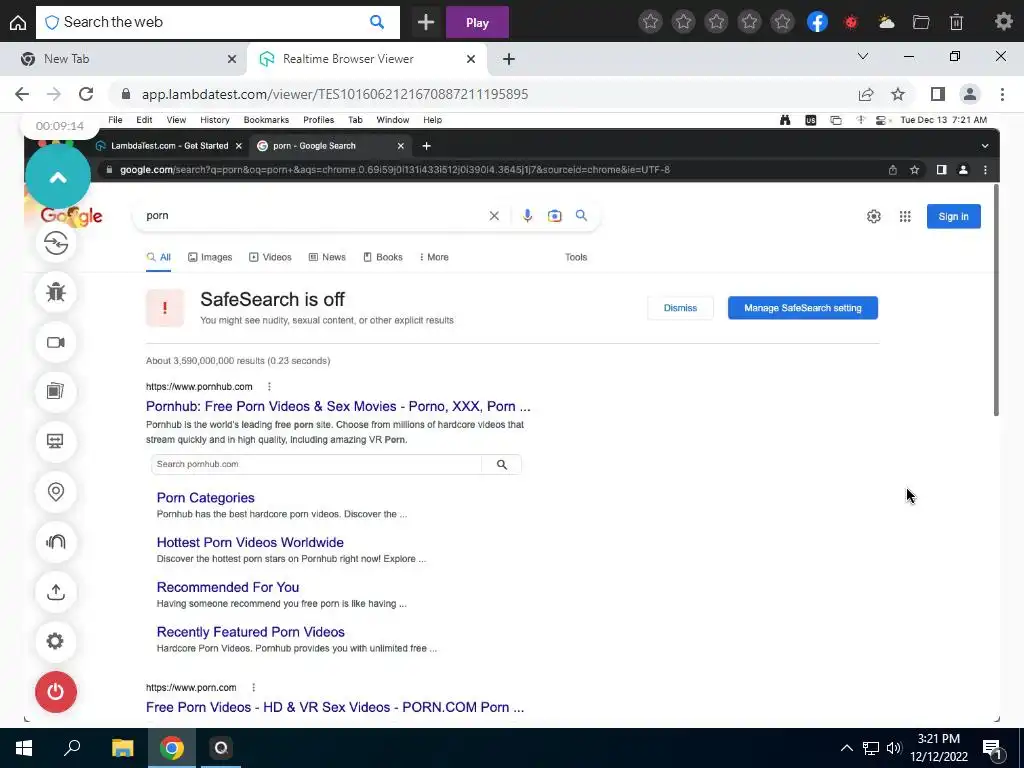Viewport: 1024px width, 768px height.
Task: Click the Google Sign in button
Action: point(953,216)
